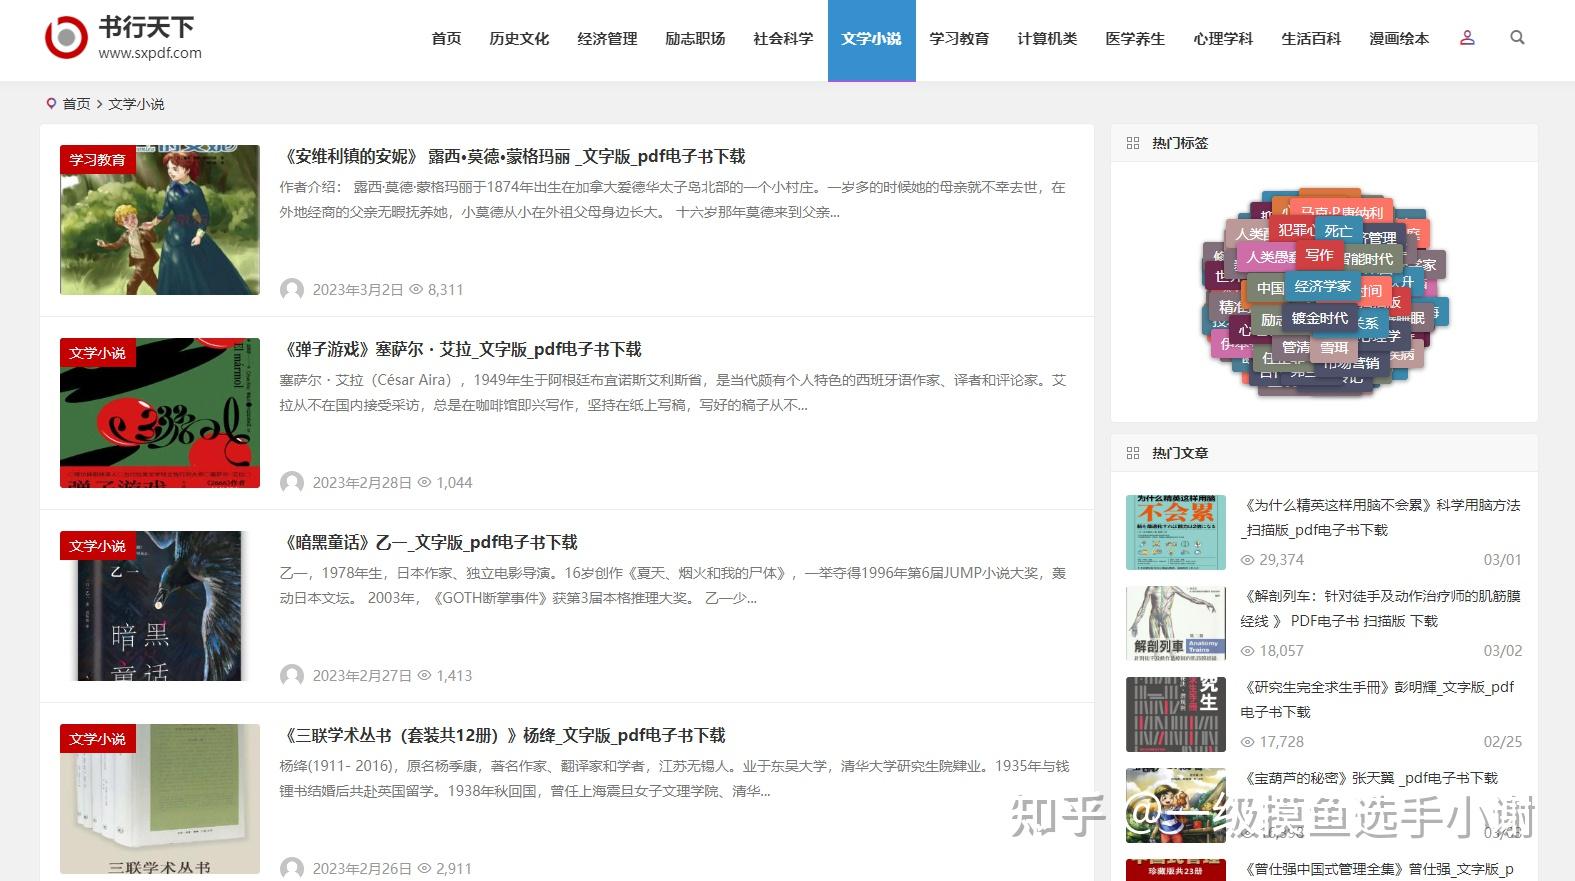Click the 2023年3月2日 post date

(357, 290)
